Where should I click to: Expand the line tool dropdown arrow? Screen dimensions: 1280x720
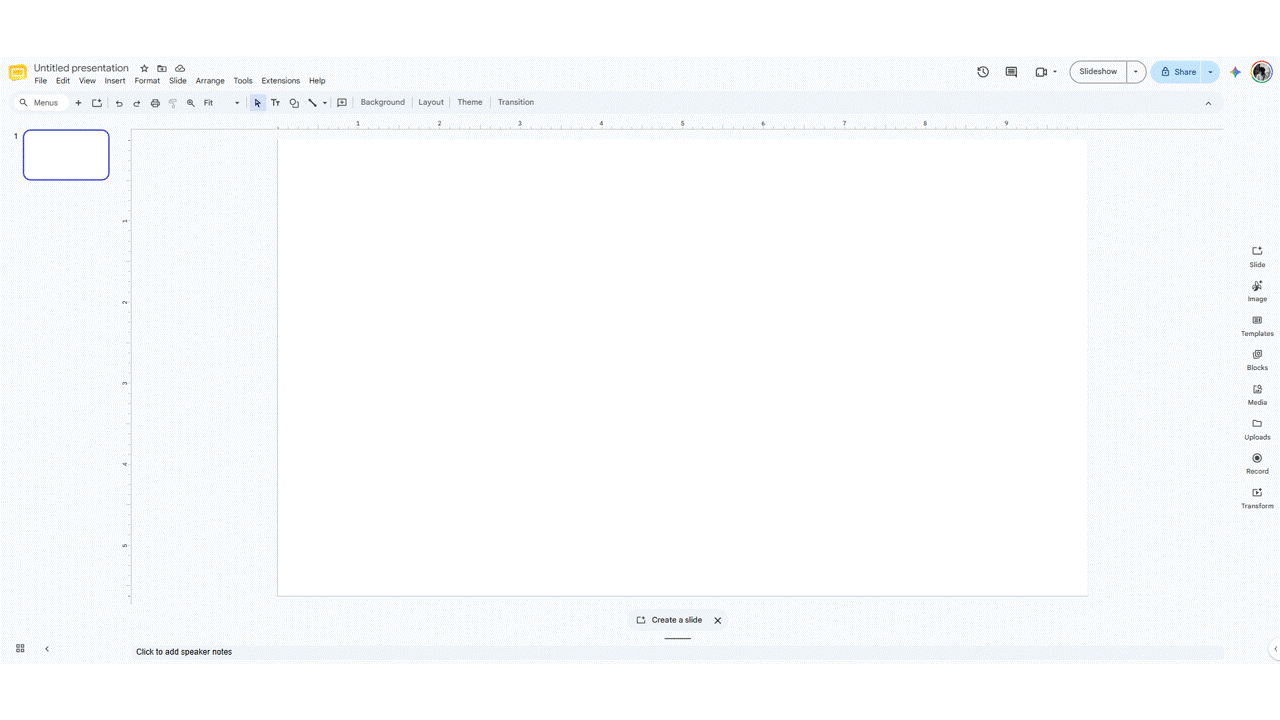tap(325, 103)
